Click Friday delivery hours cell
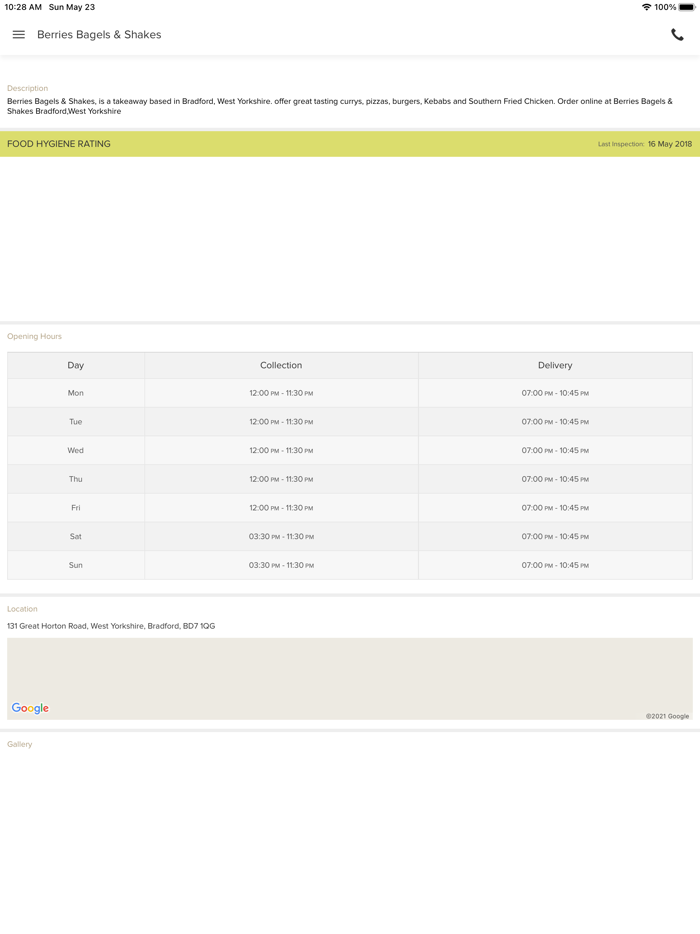 [555, 508]
